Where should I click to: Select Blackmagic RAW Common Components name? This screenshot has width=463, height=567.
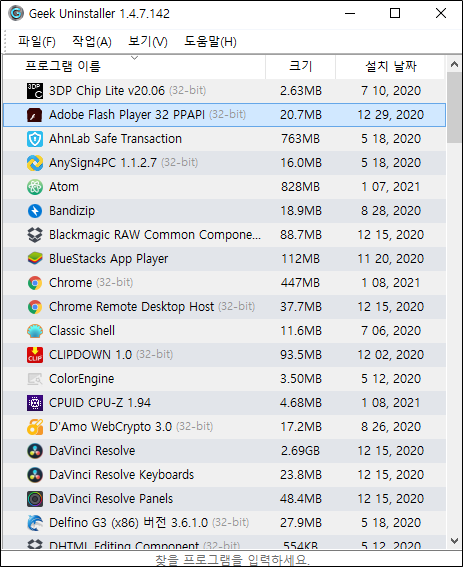click(x=155, y=235)
